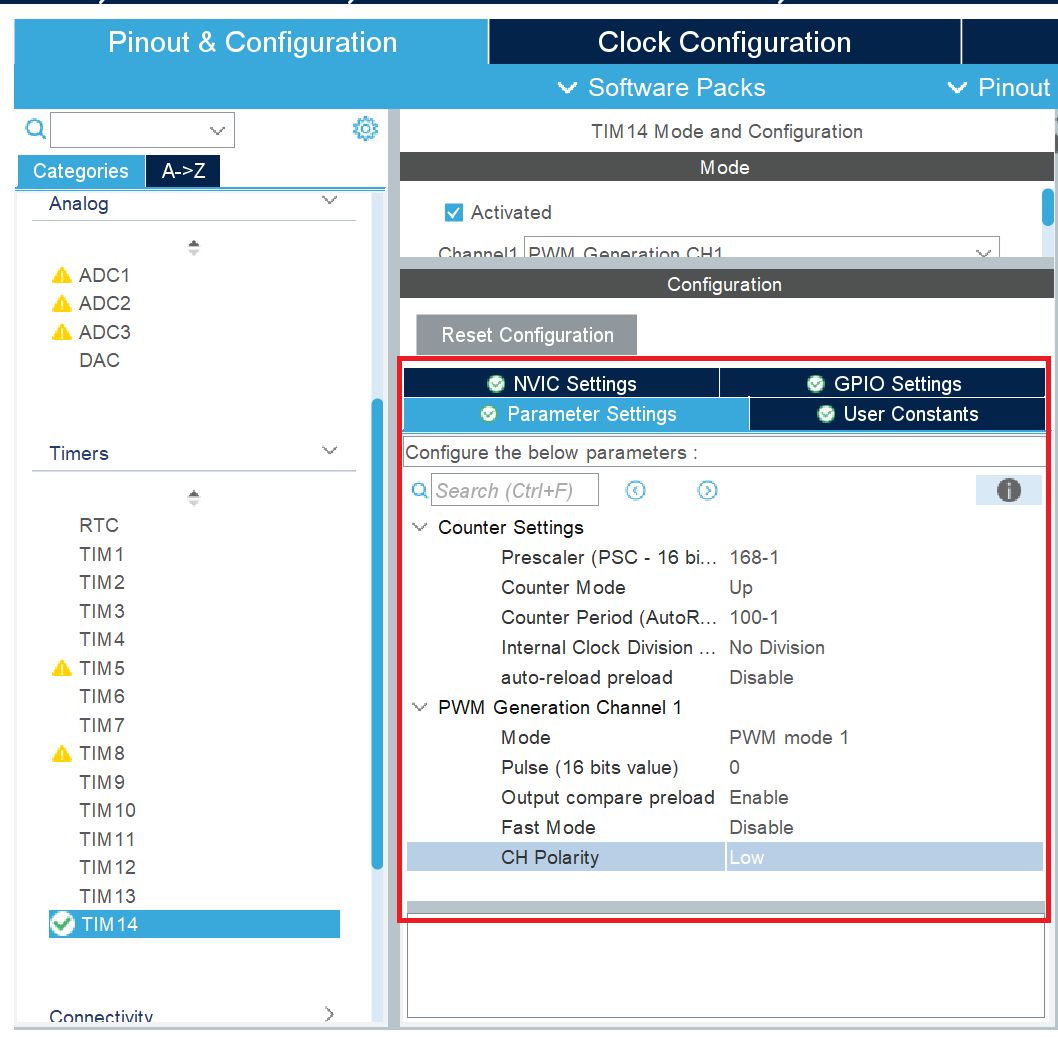Select RTC in the Timers list

click(99, 525)
